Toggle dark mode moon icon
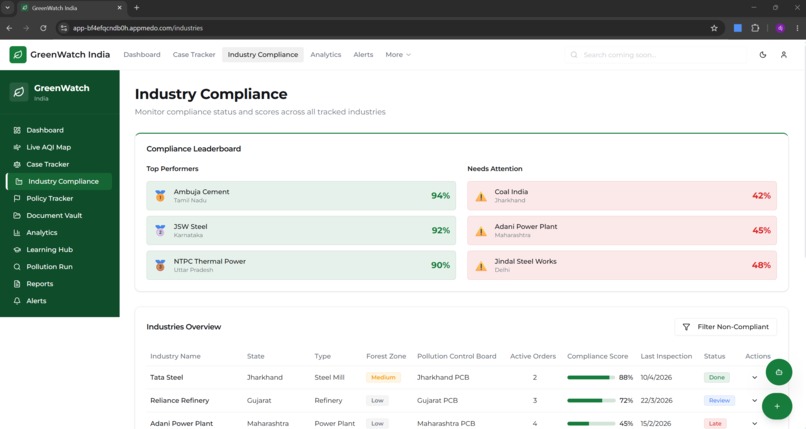This screenshot has height=429, width=806. click(x=763, y=54)
